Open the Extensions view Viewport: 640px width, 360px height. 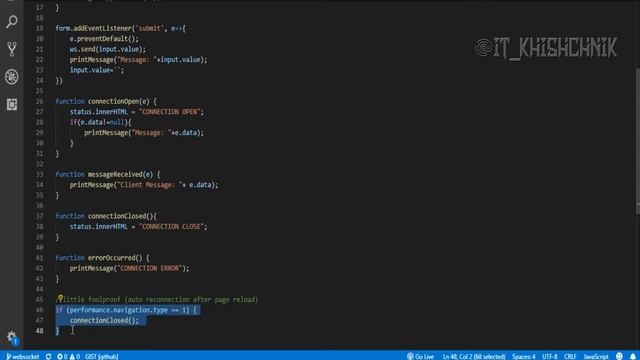[x=11, y=104]
